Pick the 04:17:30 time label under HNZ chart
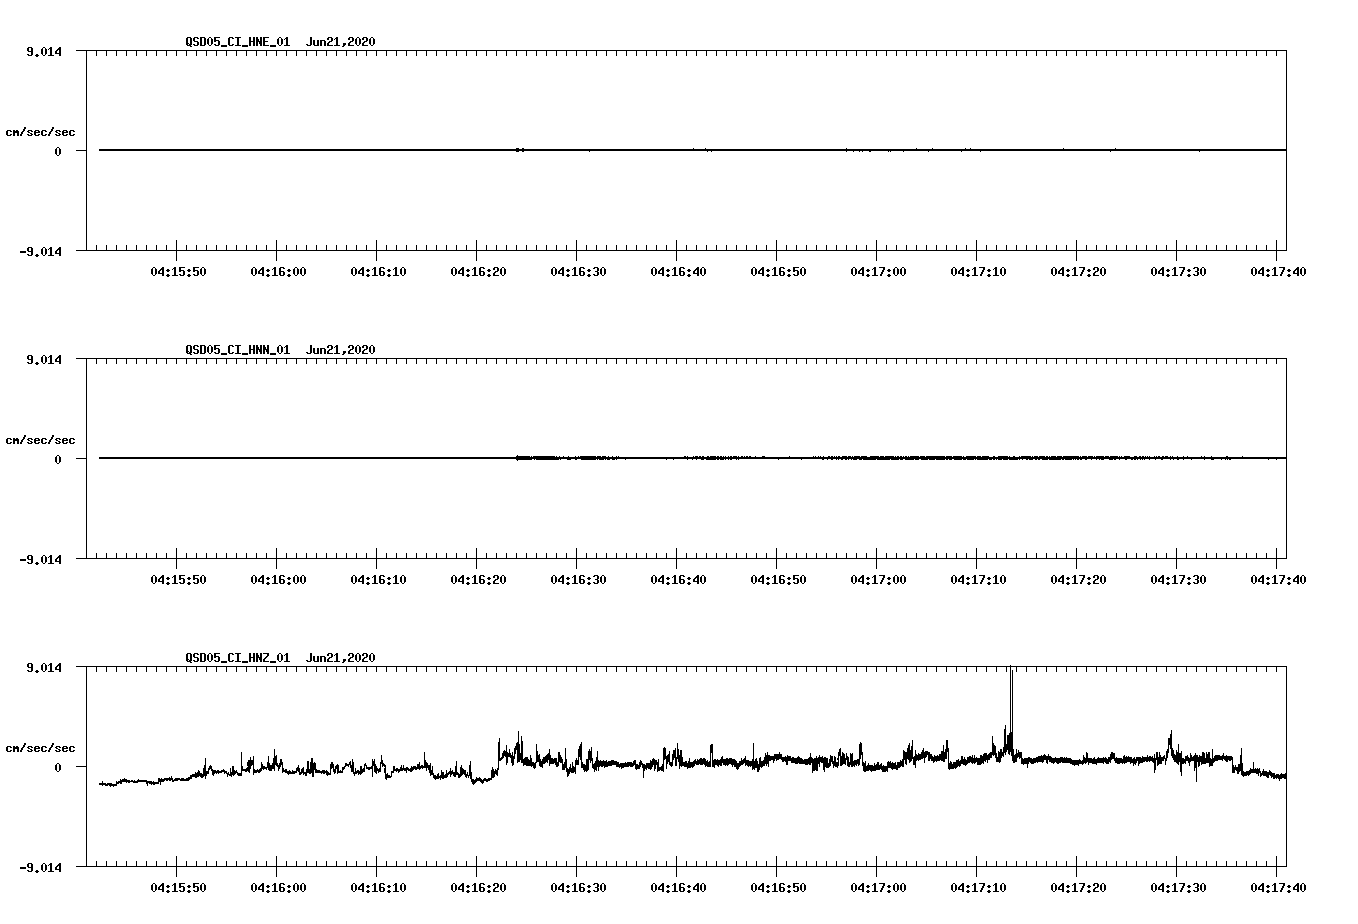Viewport: 1358px width, 924px height. pos(1178,887)
